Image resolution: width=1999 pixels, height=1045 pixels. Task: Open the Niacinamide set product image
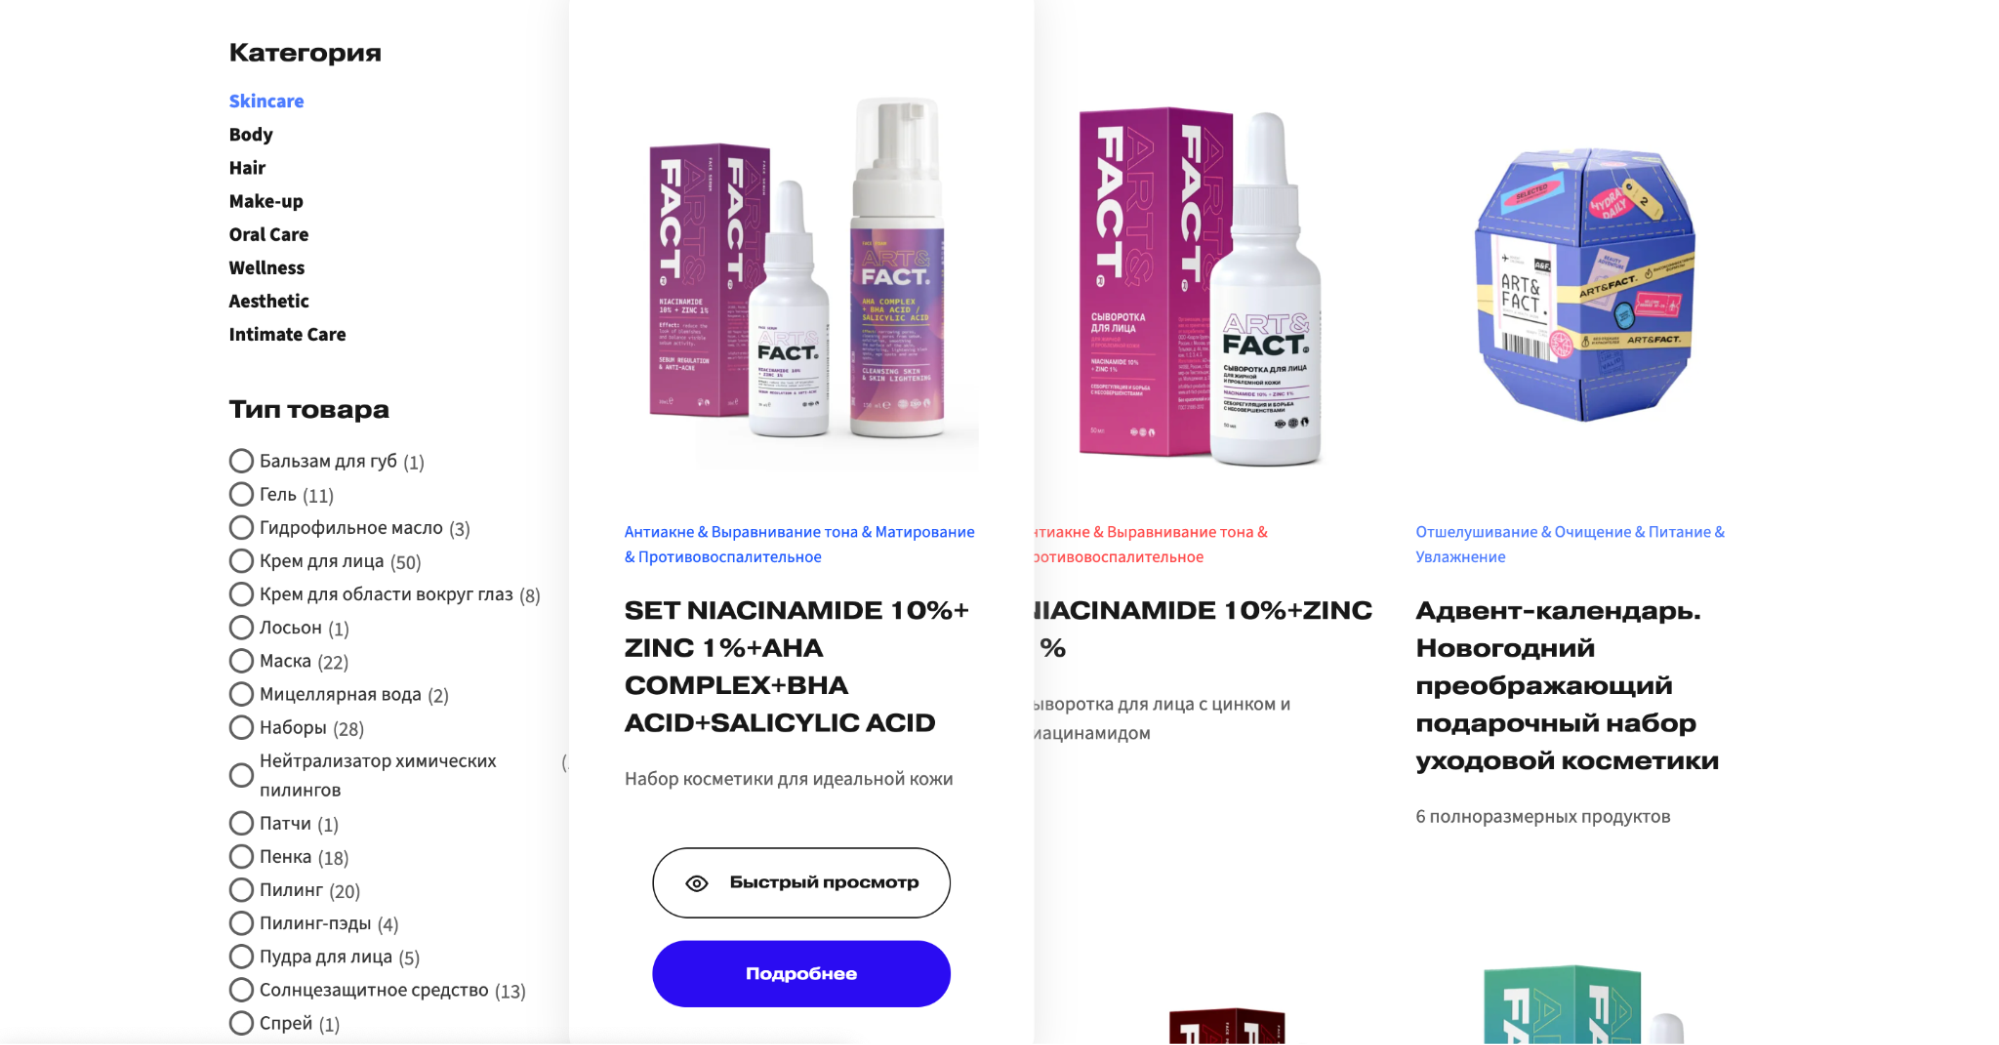(801, 285)
